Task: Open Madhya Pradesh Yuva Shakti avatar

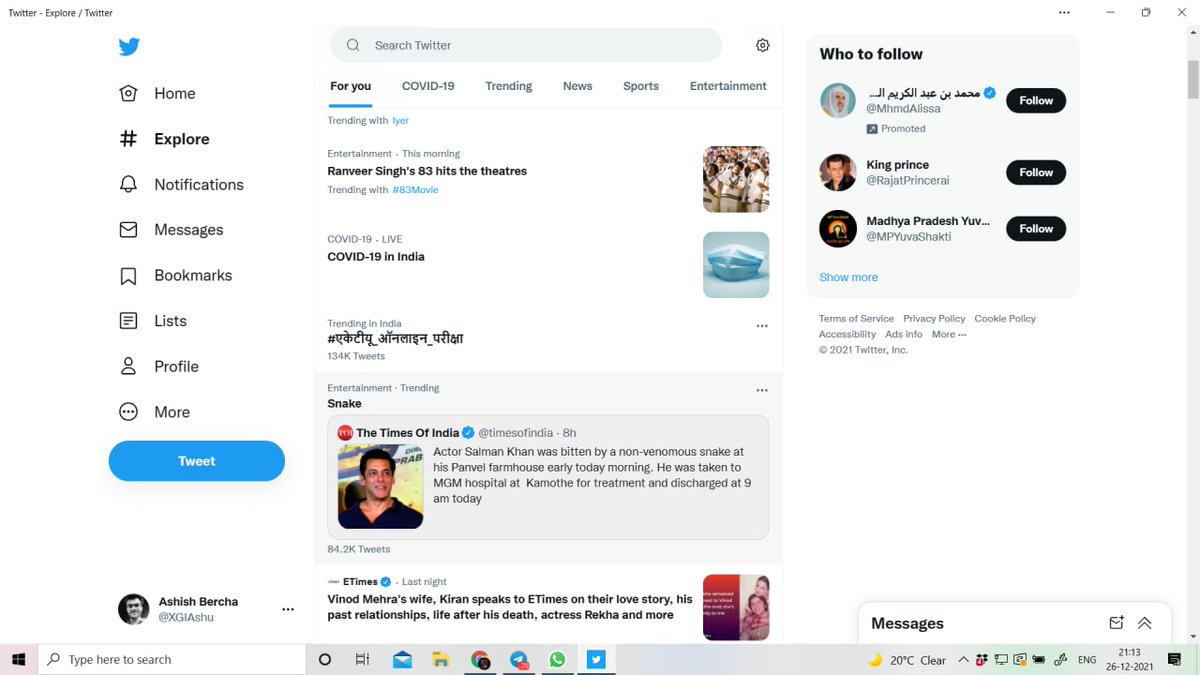Action: [x=838, y=228]
